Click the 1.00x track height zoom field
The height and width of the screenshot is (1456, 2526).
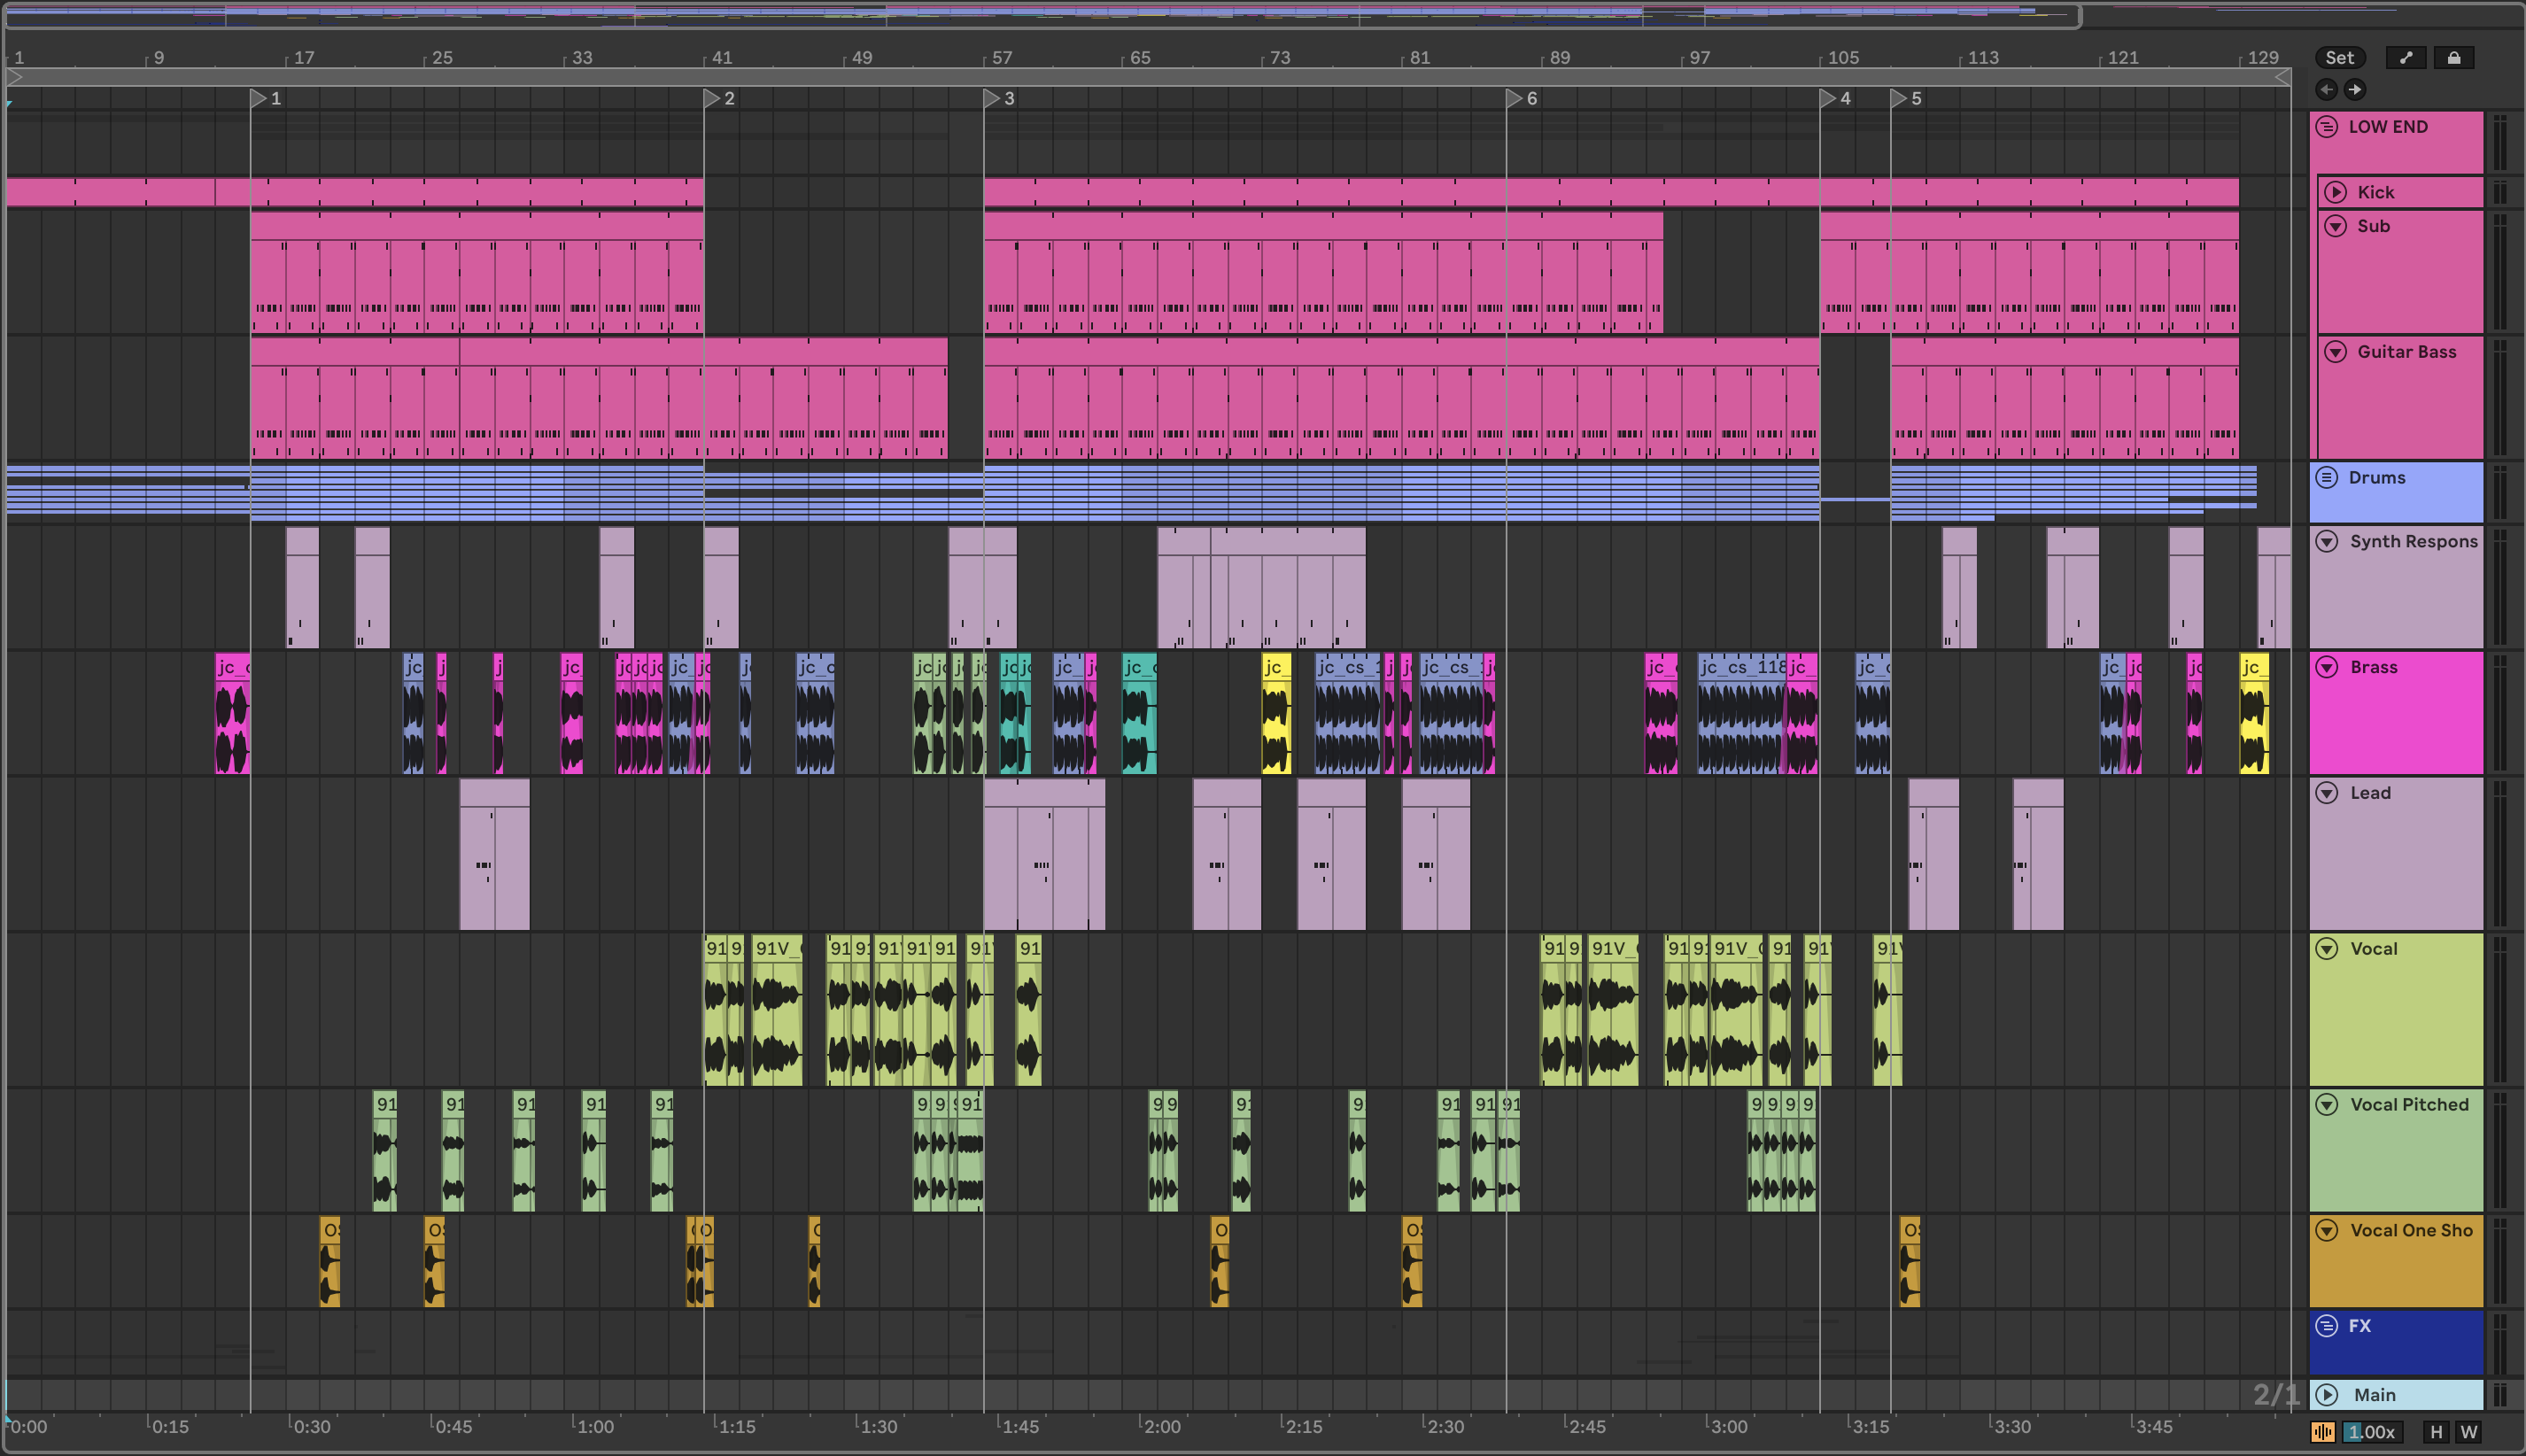2370,1432
